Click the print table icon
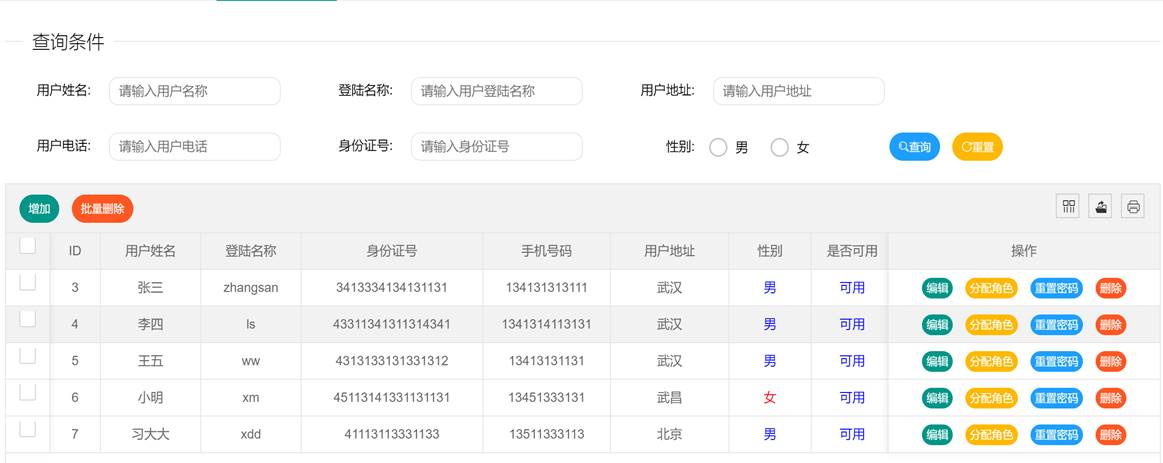 (x=1133, y=206)
